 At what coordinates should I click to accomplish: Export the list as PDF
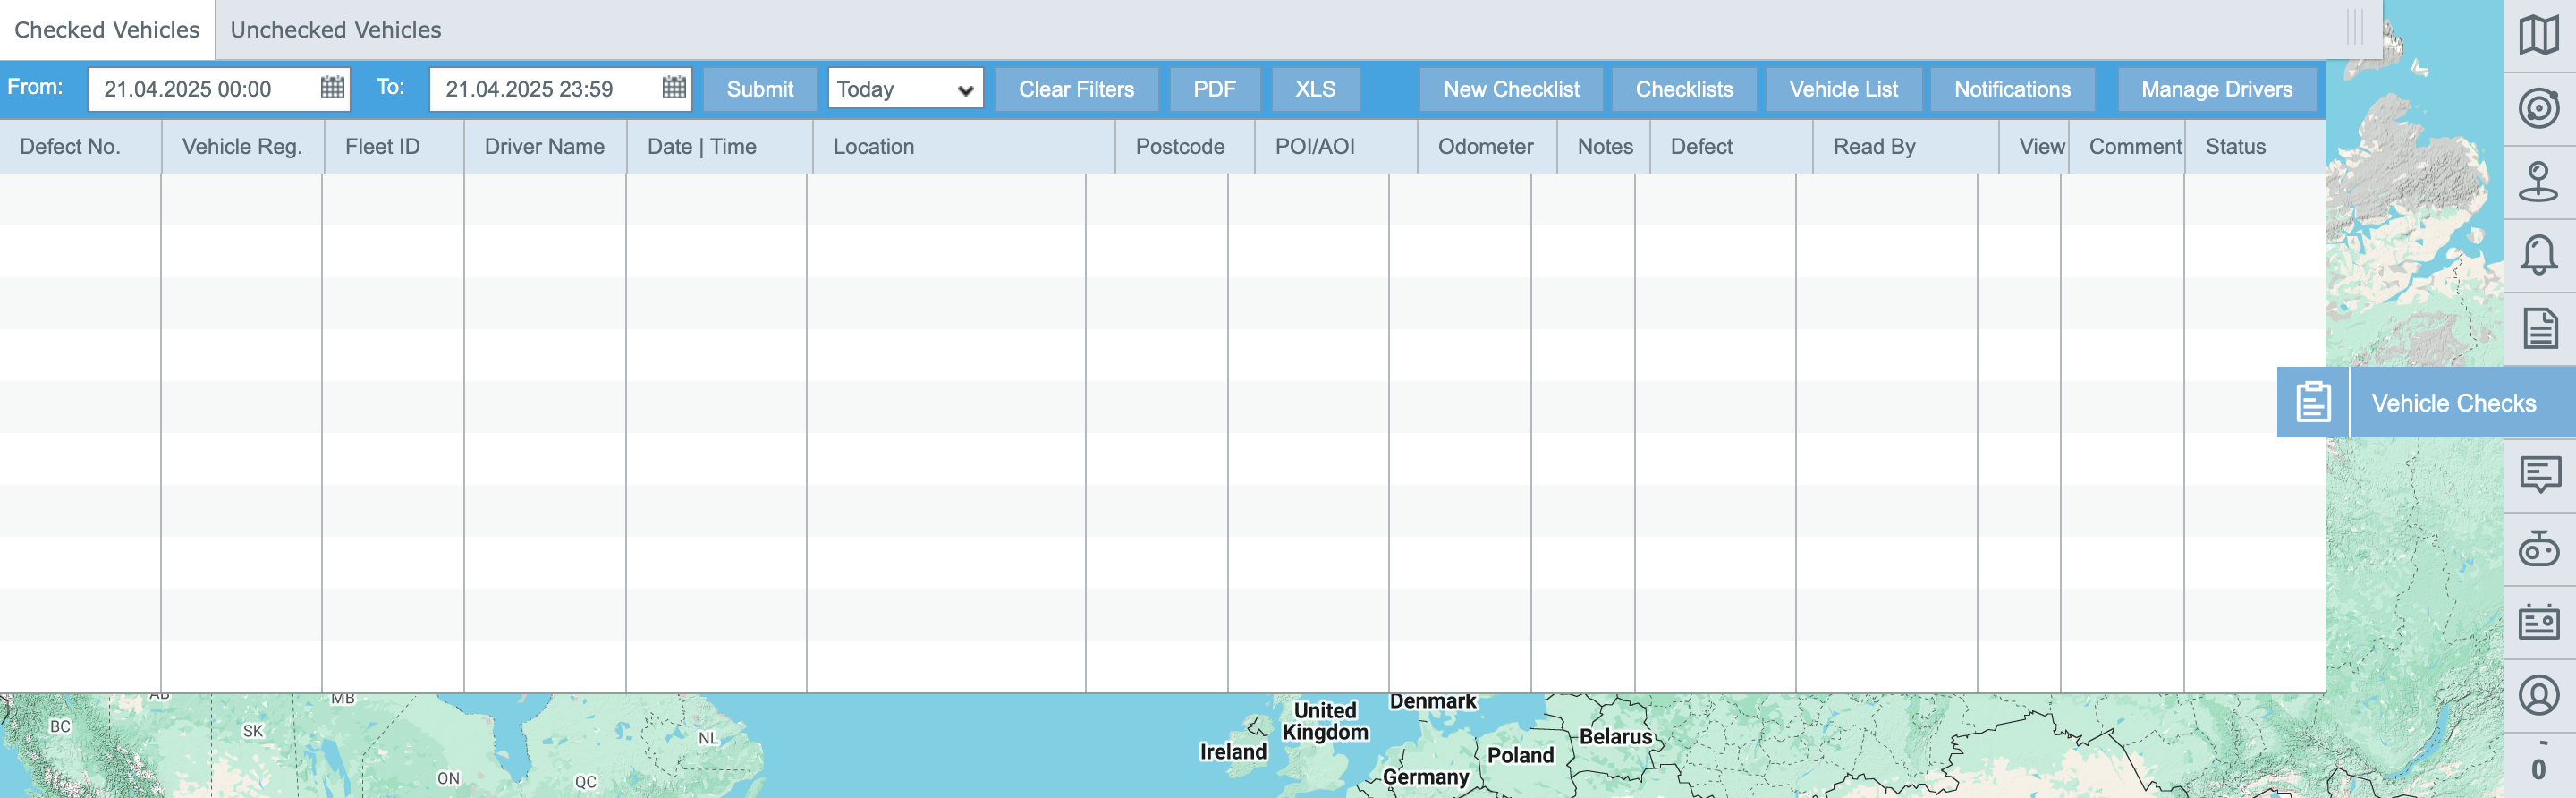[1213, 89]
